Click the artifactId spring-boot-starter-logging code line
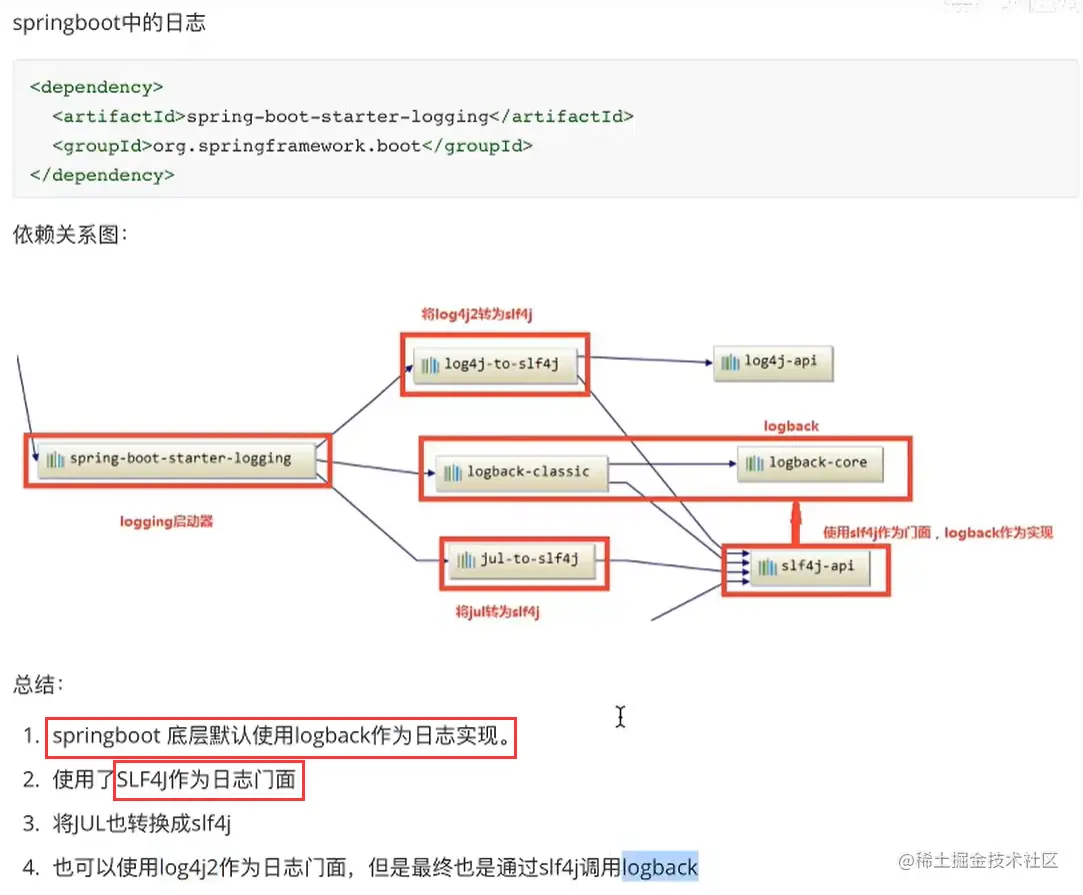This screenshot has width=1083, height=895. 343,117
